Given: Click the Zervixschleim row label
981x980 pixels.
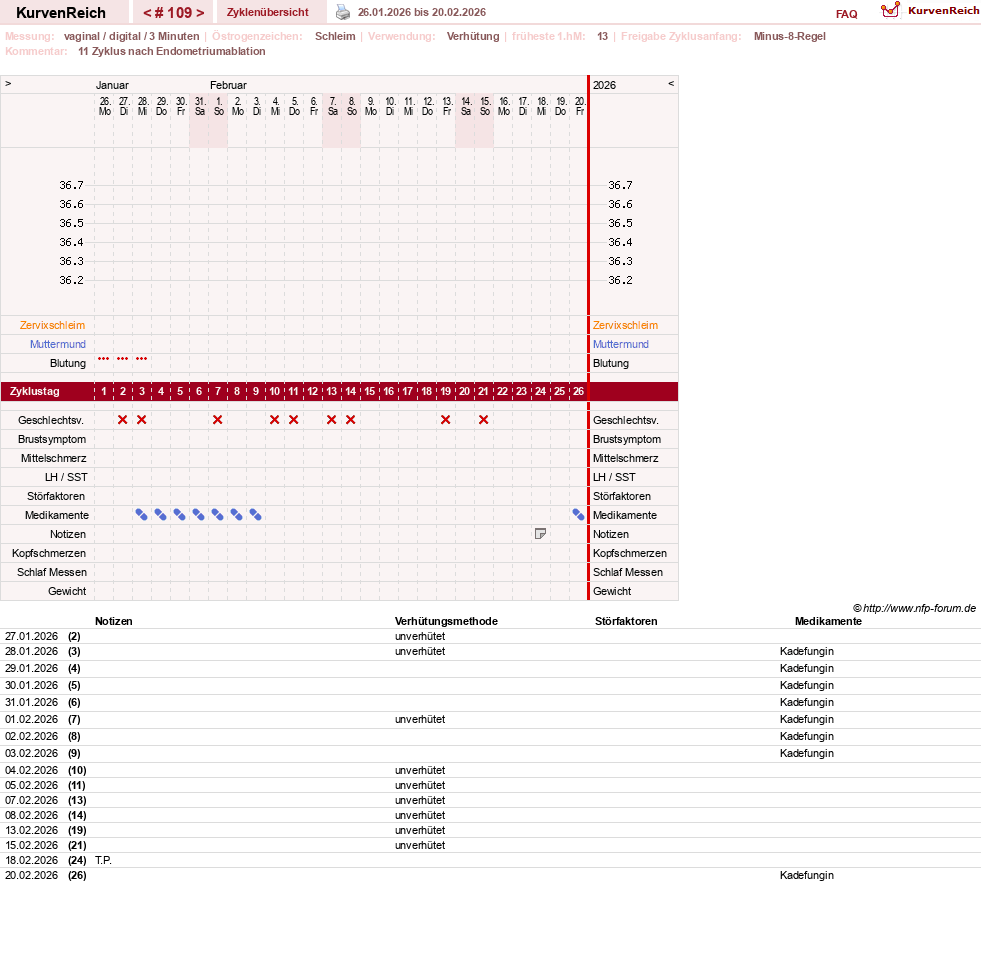Looking at the screenshot, I should [53, 325].
